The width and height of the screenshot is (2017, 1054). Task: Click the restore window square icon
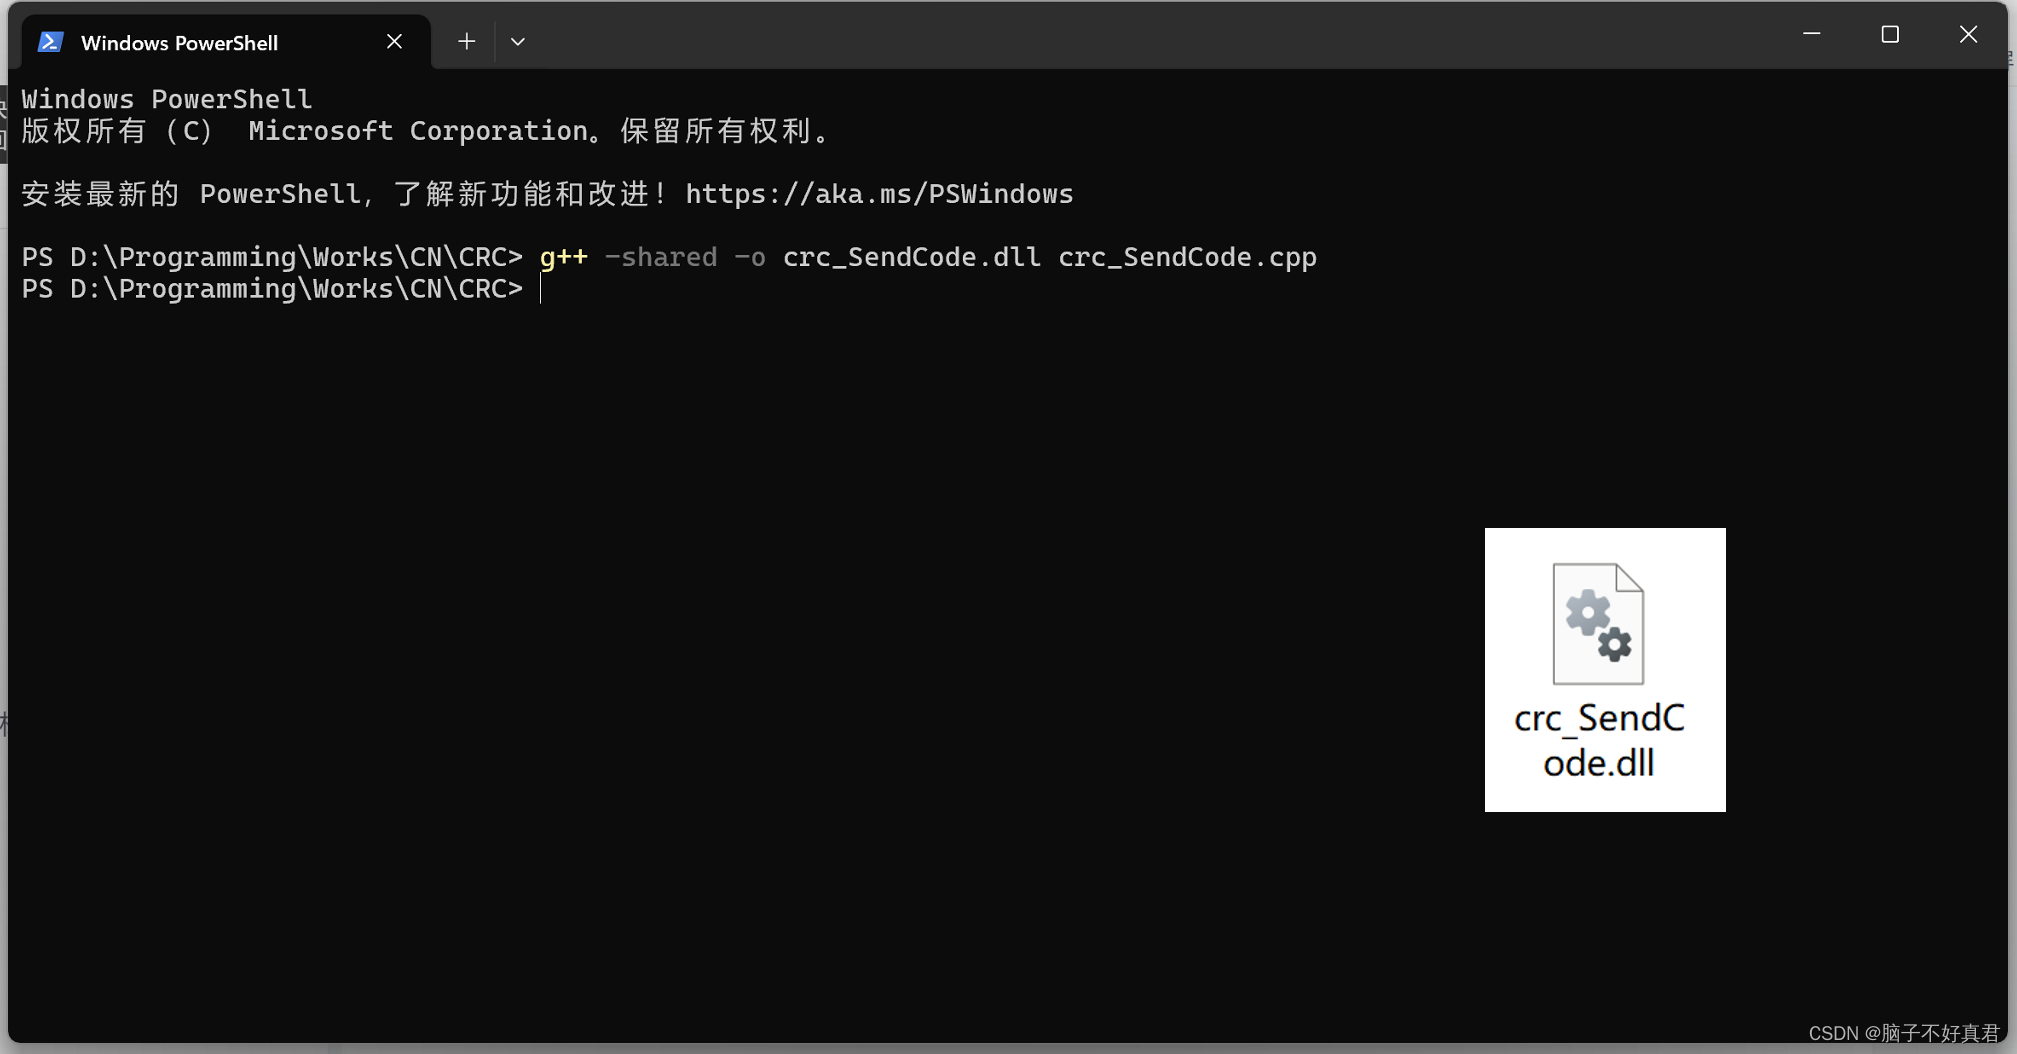pyautogui.click(x=1890, y=34)
